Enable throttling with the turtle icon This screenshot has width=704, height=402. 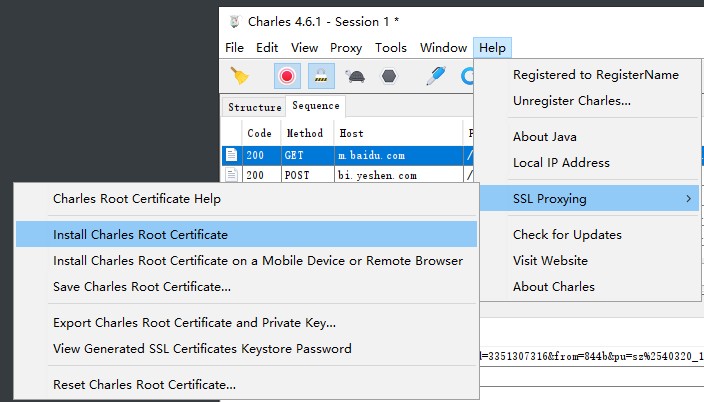point(354,76)
